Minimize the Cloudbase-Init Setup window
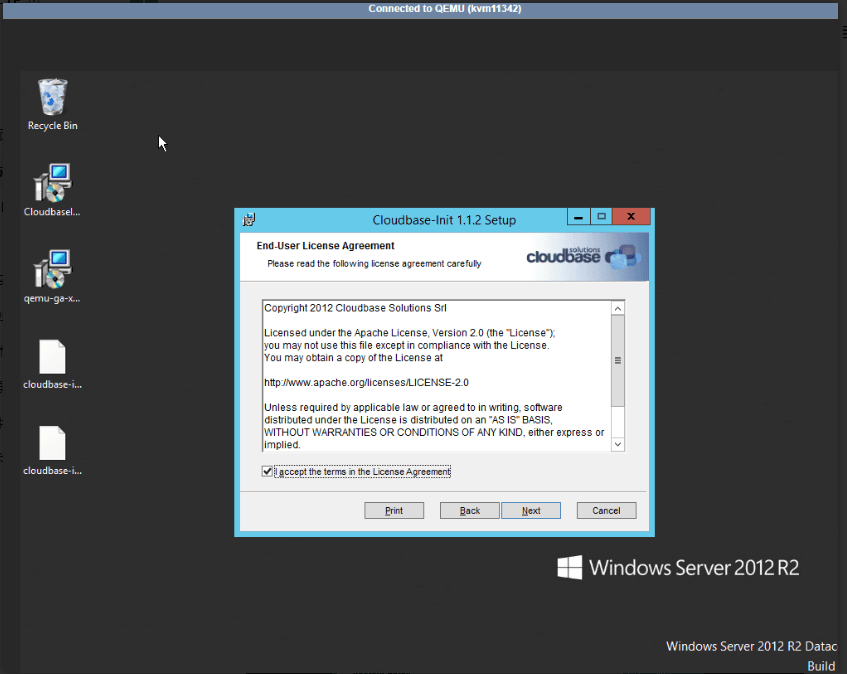 (578, 217)
